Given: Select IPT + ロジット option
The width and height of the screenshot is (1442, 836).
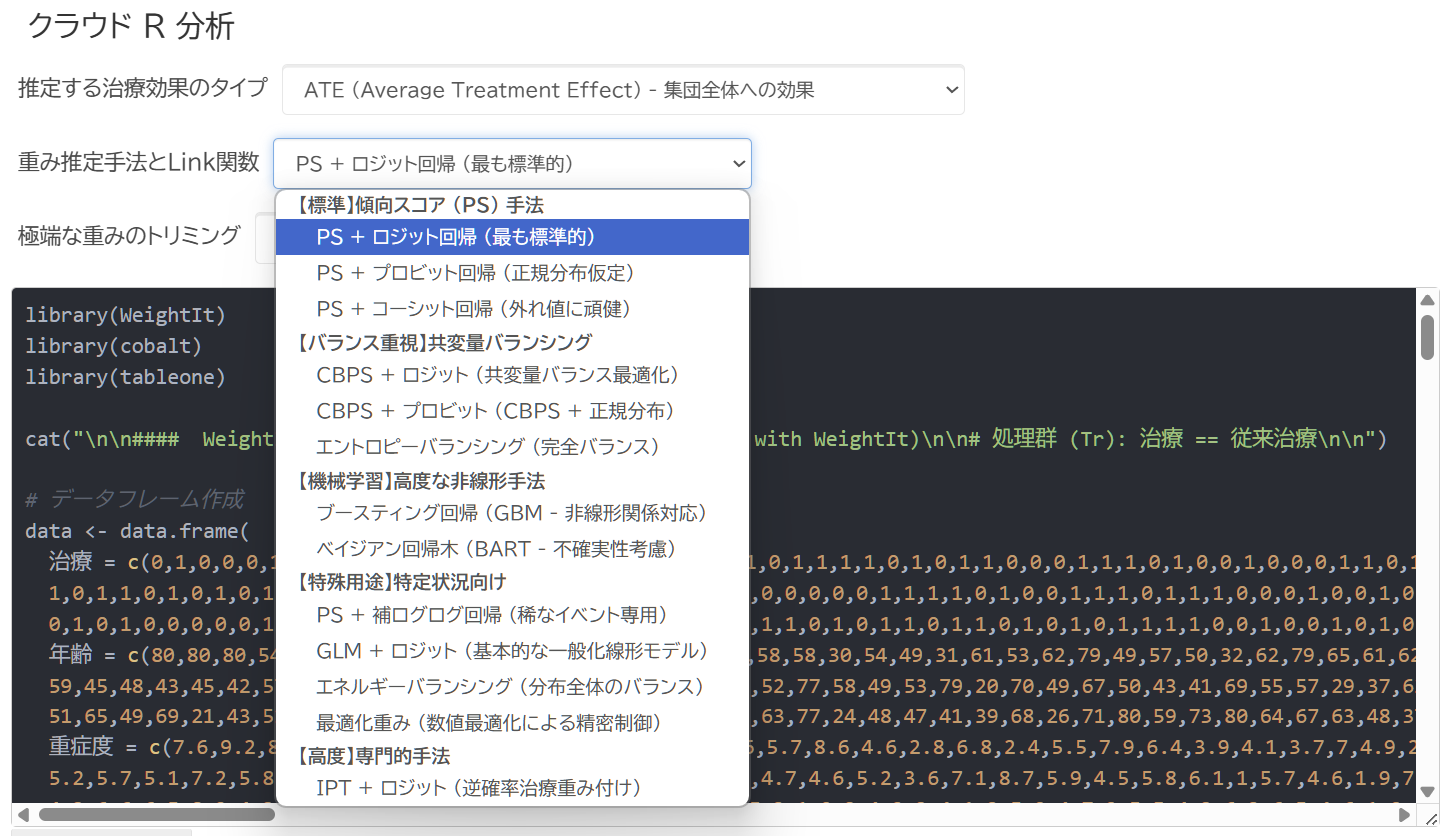Looking at the screenshot, I should [x=477, y=788].
